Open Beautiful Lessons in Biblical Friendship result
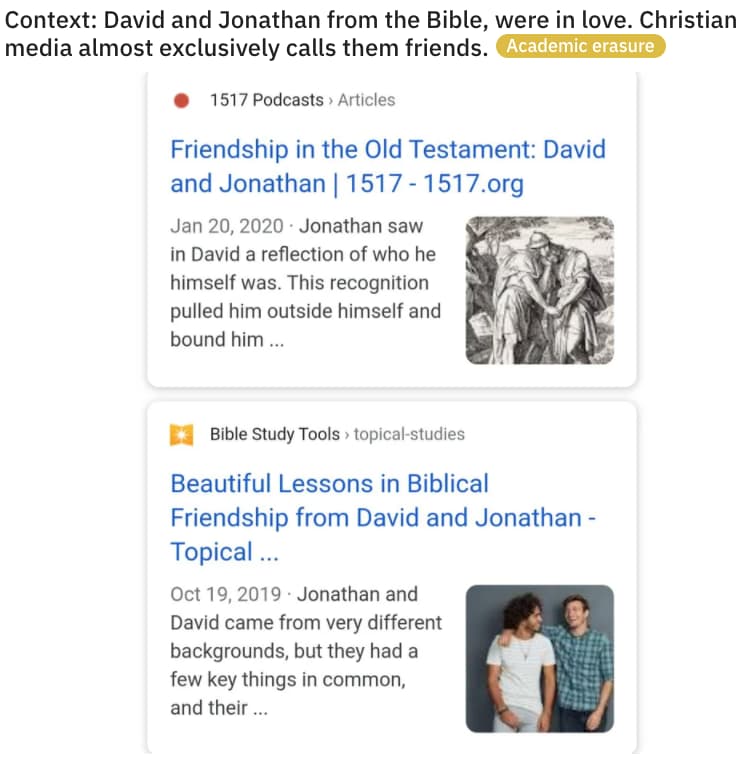Image resolution: width=754 pixels, height=762 pixels. [382, 518]
